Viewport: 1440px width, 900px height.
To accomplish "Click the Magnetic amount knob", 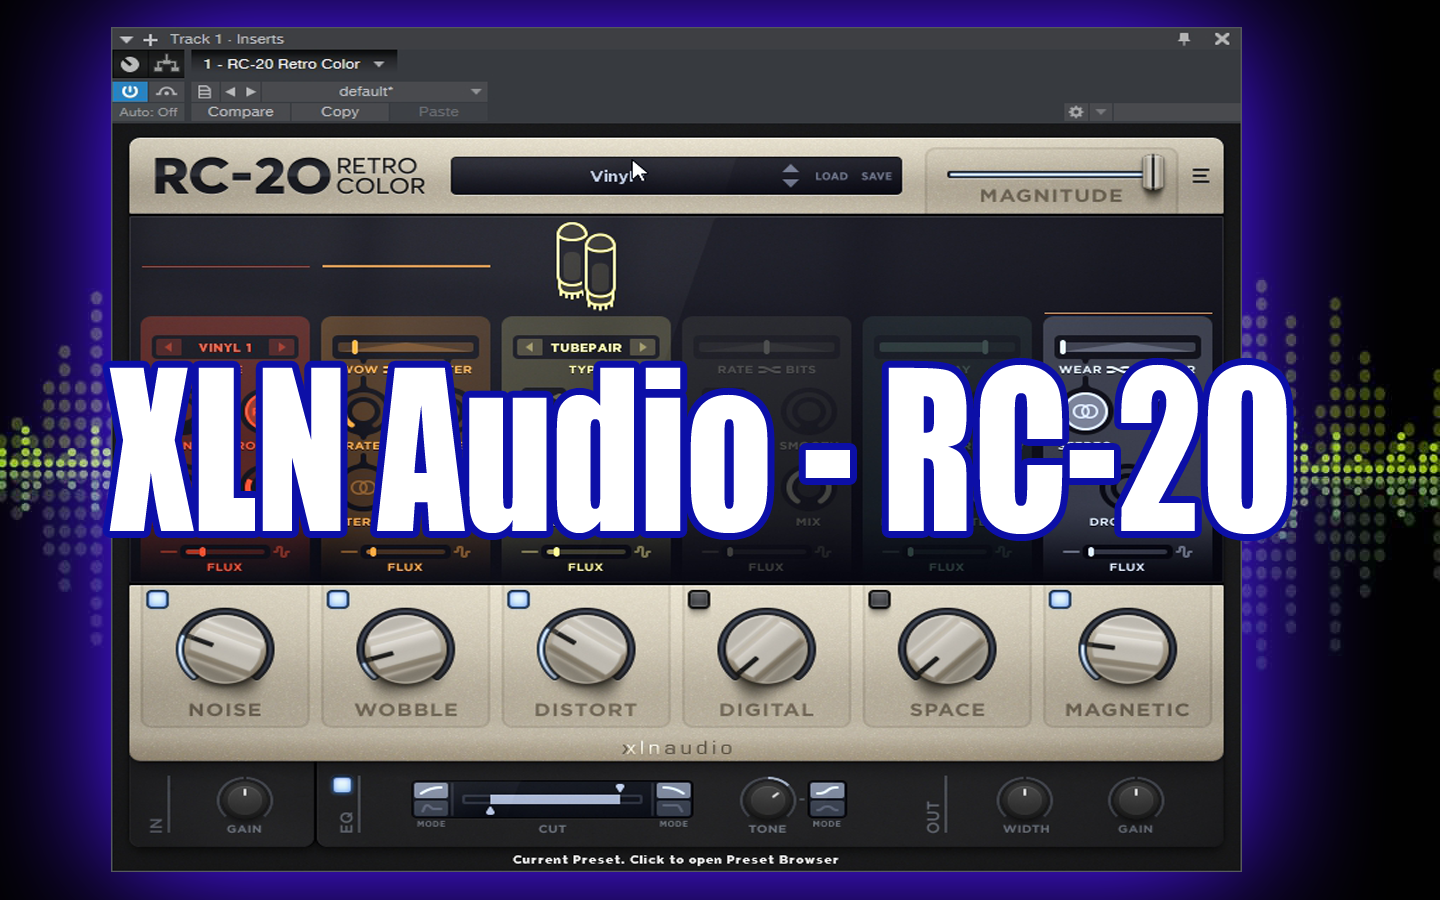I will coord(1127,649).
